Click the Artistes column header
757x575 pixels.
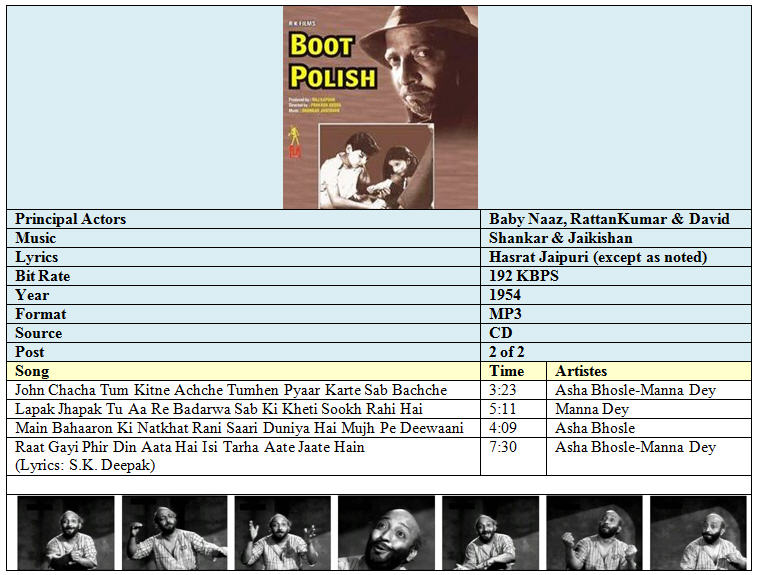click(581, 371)
